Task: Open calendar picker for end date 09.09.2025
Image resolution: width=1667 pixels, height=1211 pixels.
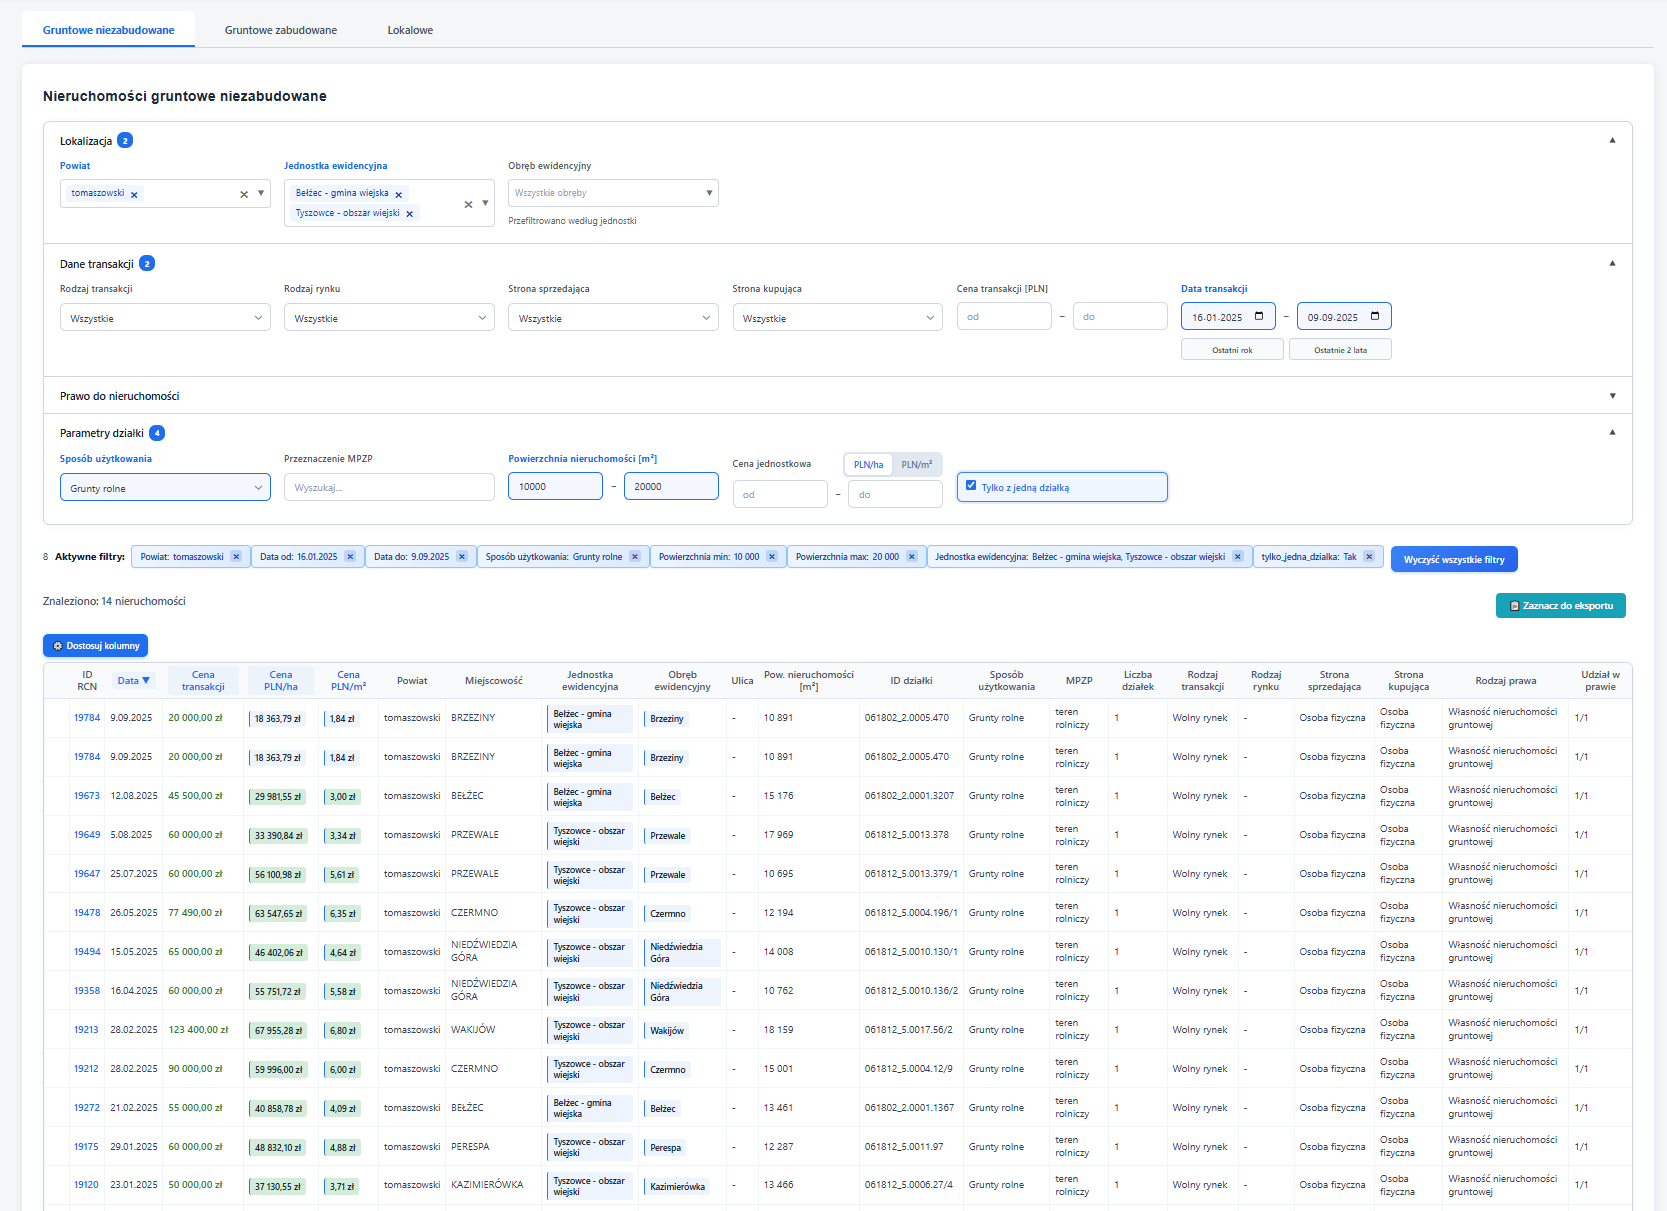Action: tap(1375, 317)
